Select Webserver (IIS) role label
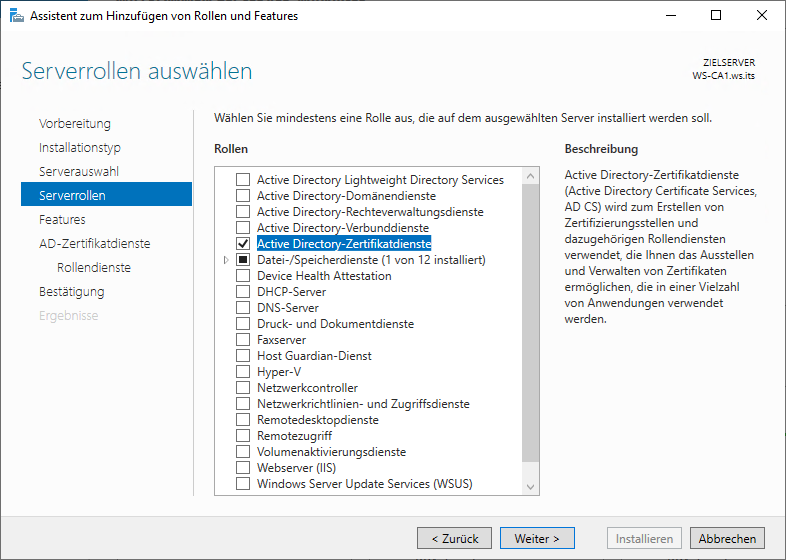The height and width of the screenshot is (560, 786). 296,468
